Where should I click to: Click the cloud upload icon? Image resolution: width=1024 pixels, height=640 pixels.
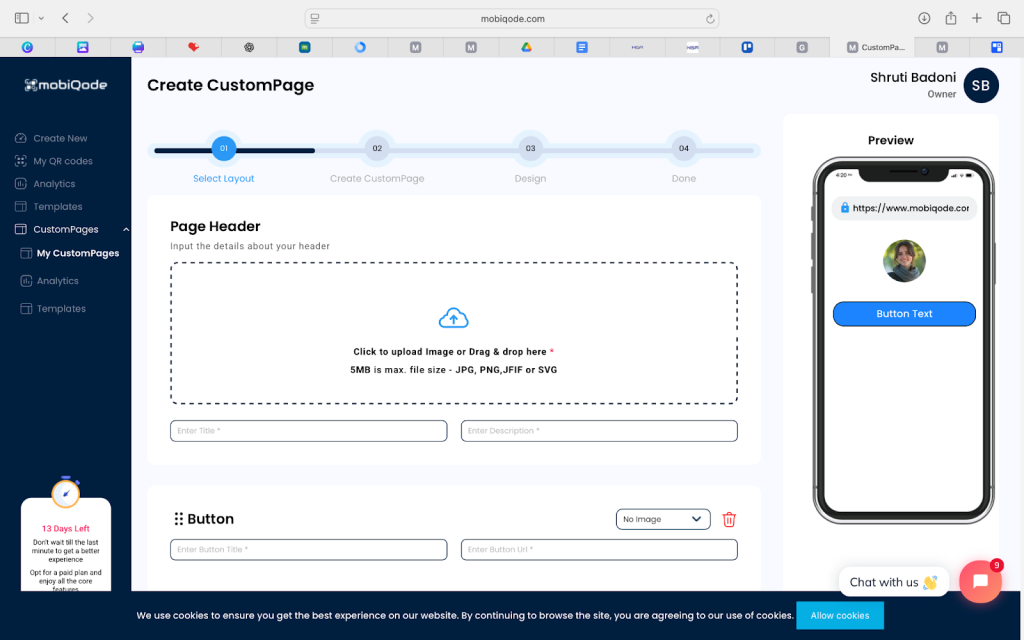pos(453,319)
